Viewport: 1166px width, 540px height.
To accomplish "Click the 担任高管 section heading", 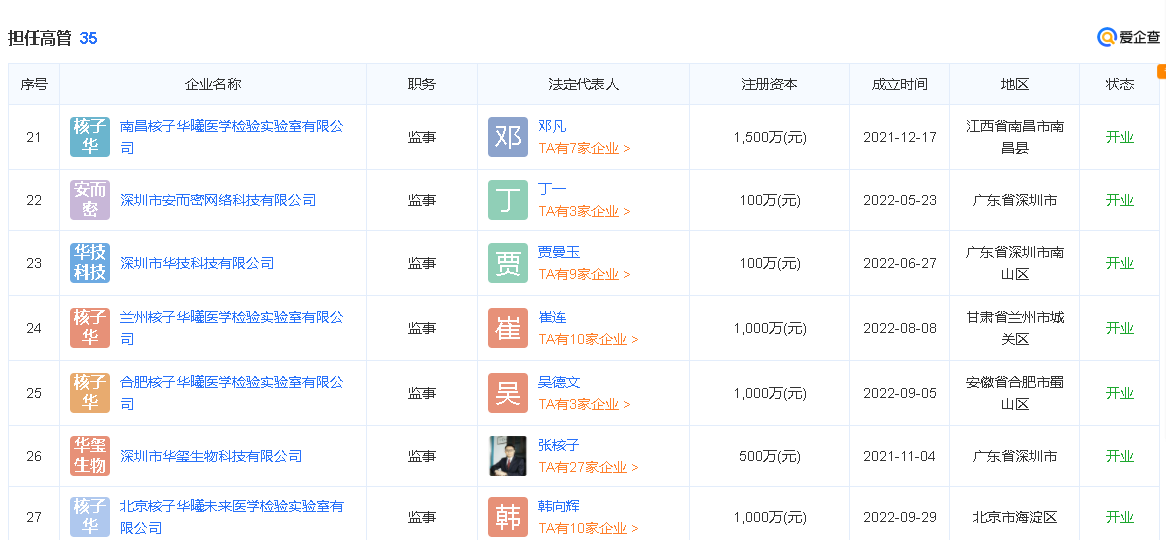I will click(39, 38).
